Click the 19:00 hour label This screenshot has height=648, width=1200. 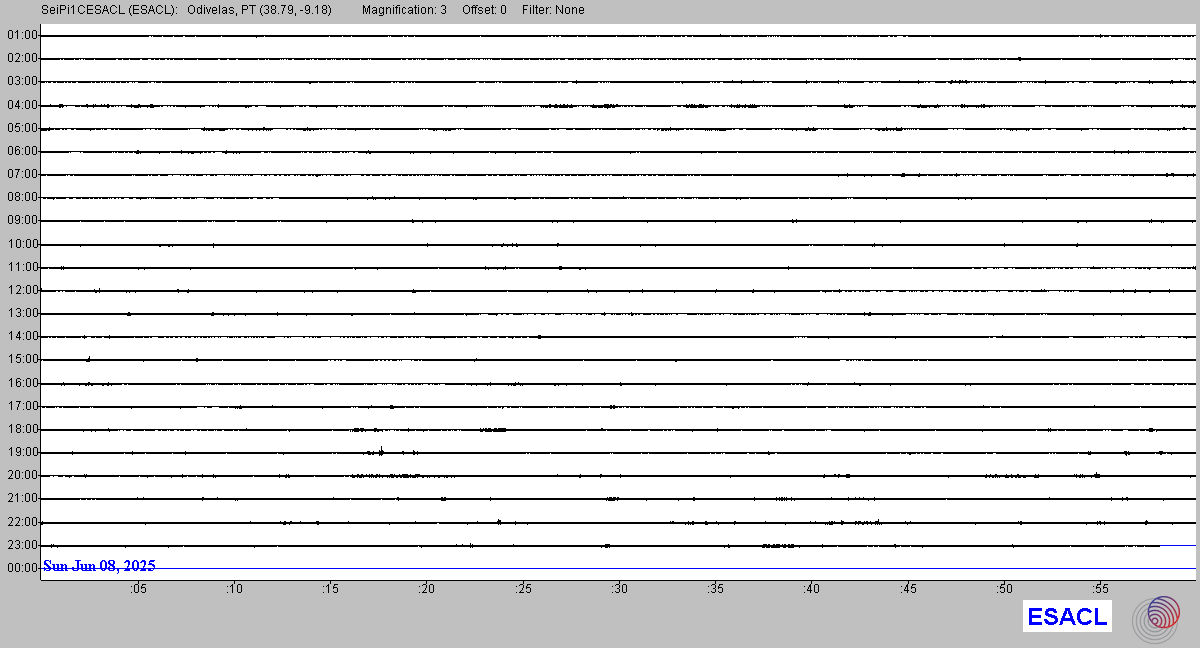(x=22, y=452)
